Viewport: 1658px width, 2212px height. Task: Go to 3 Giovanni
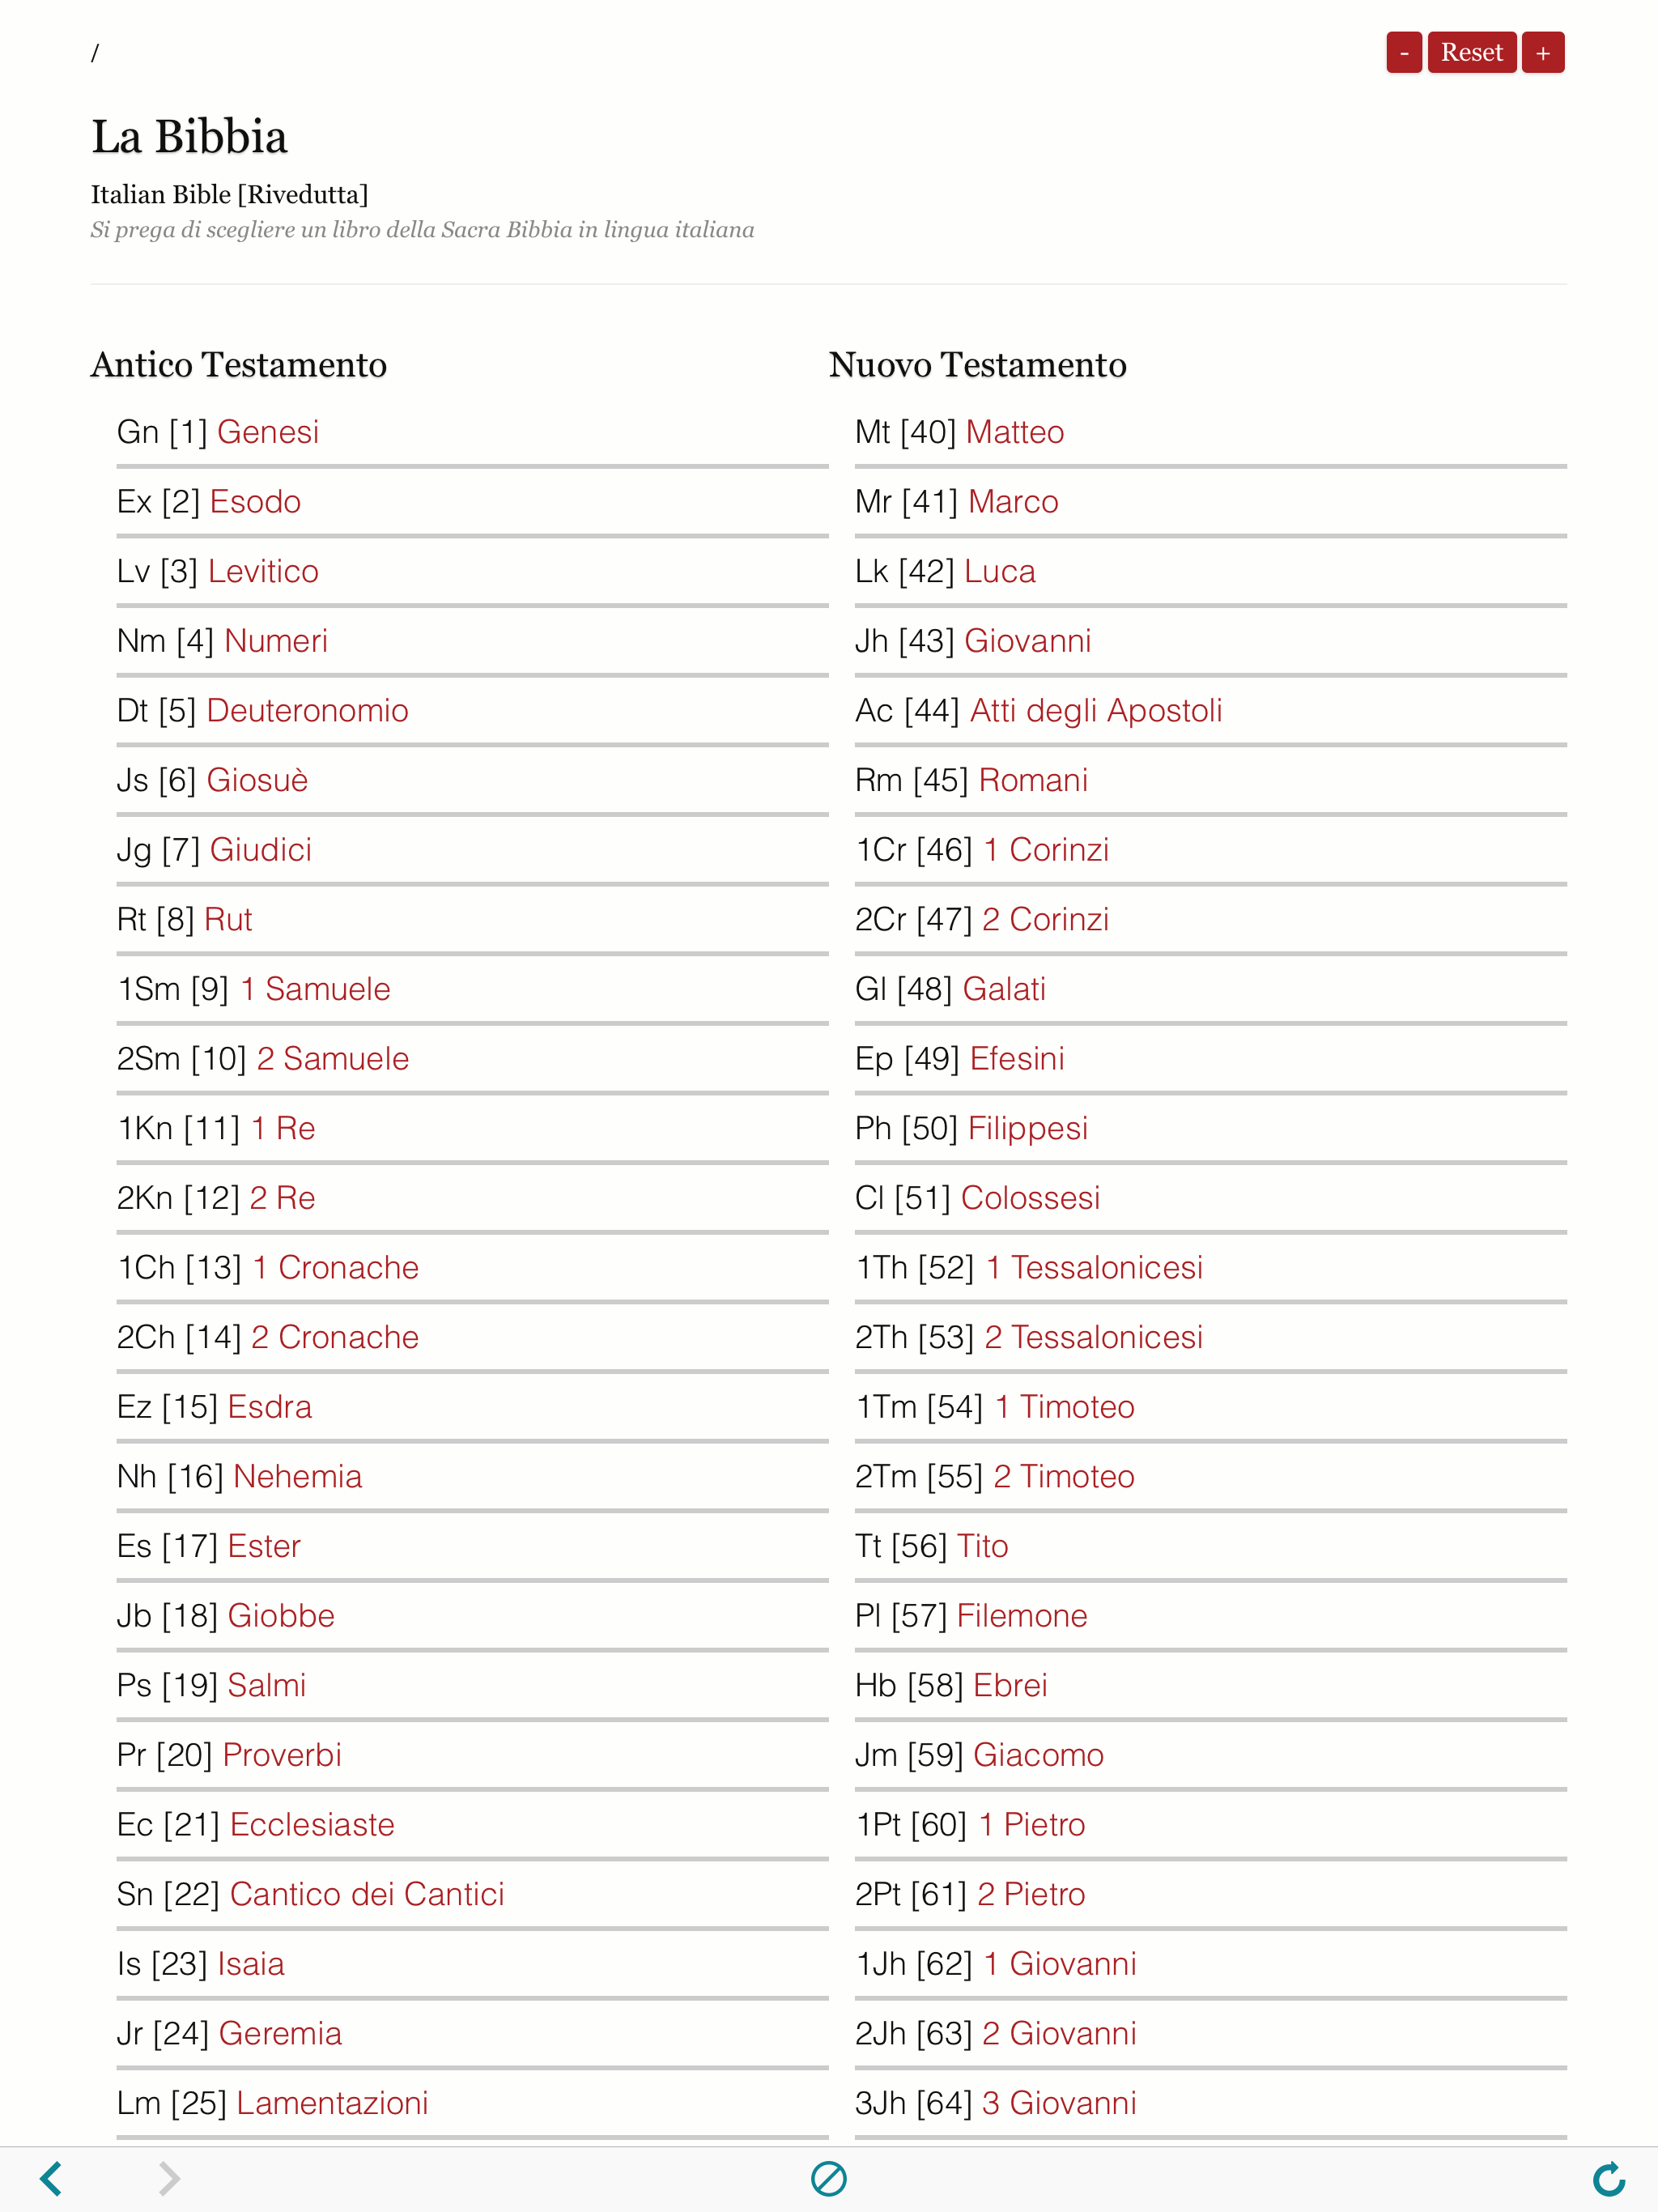[1059, 2103]
